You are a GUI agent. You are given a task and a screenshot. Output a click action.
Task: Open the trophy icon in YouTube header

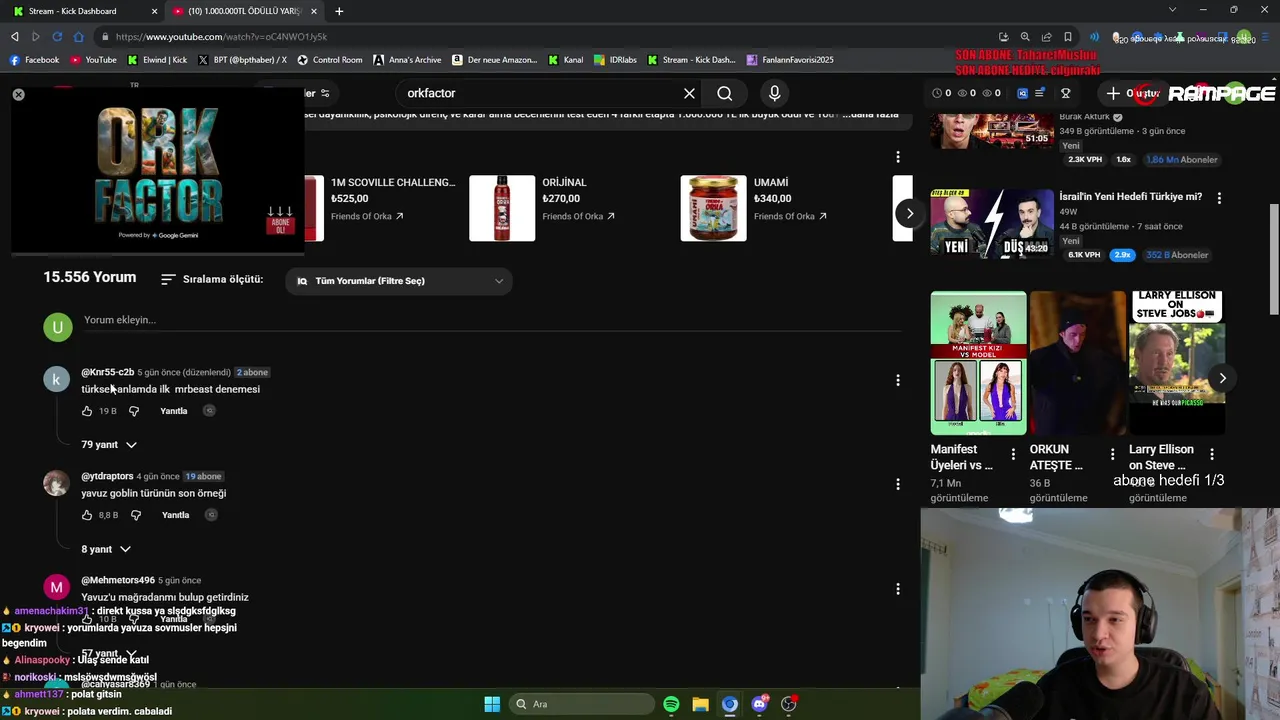(x=1066, y=93)
